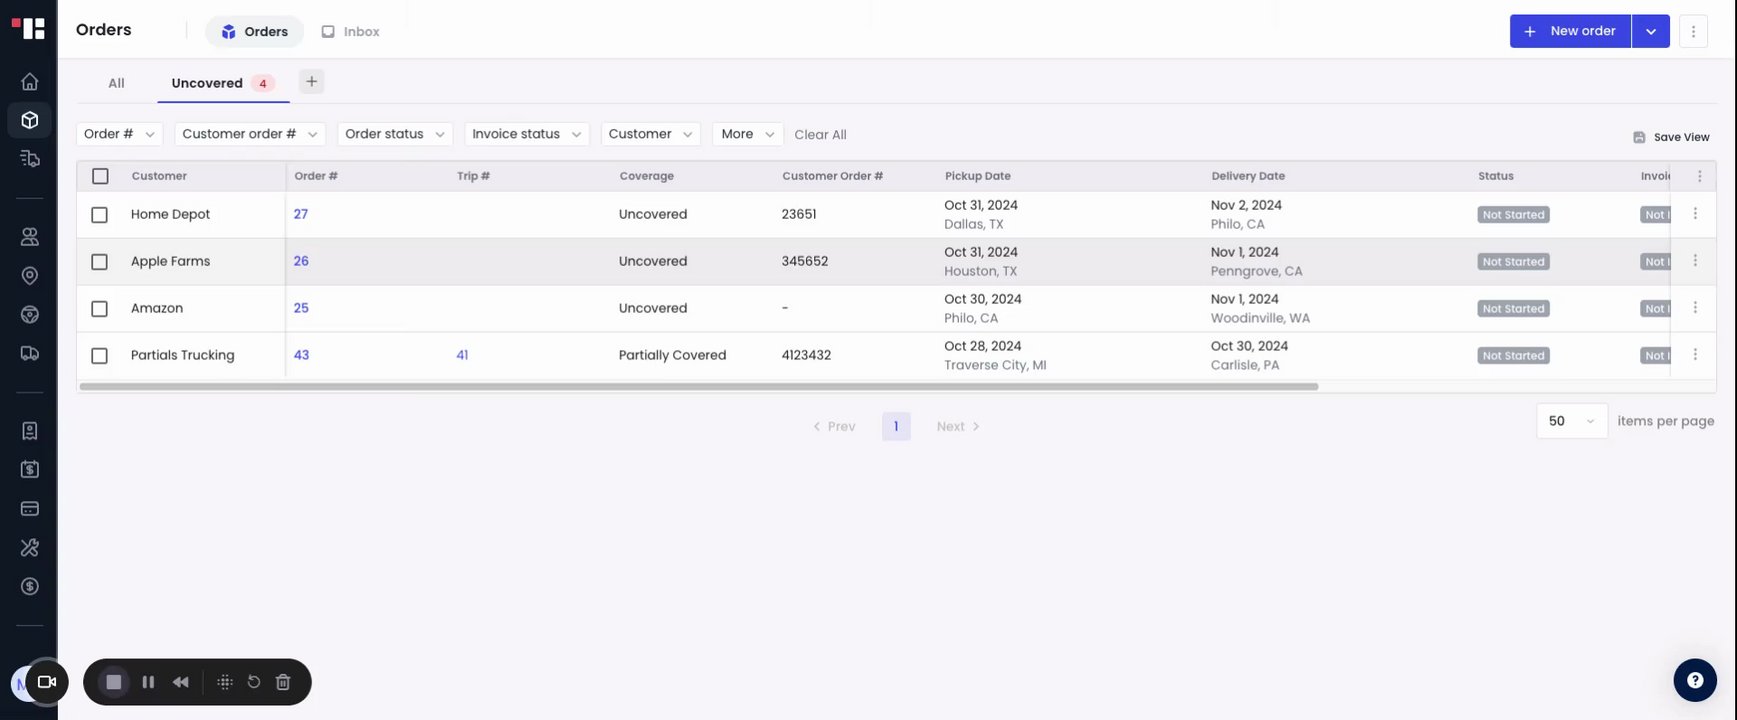The height and width of the screenshot is (720, 1737).
Task: Expand the Order status filter dropdown
Action: click(x=395, y=134)
